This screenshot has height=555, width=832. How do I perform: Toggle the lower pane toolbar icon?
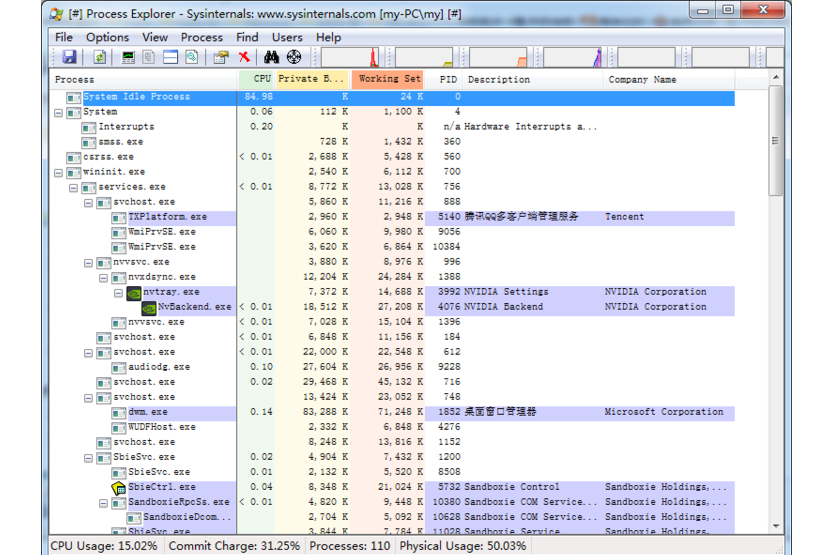point(170,57)
